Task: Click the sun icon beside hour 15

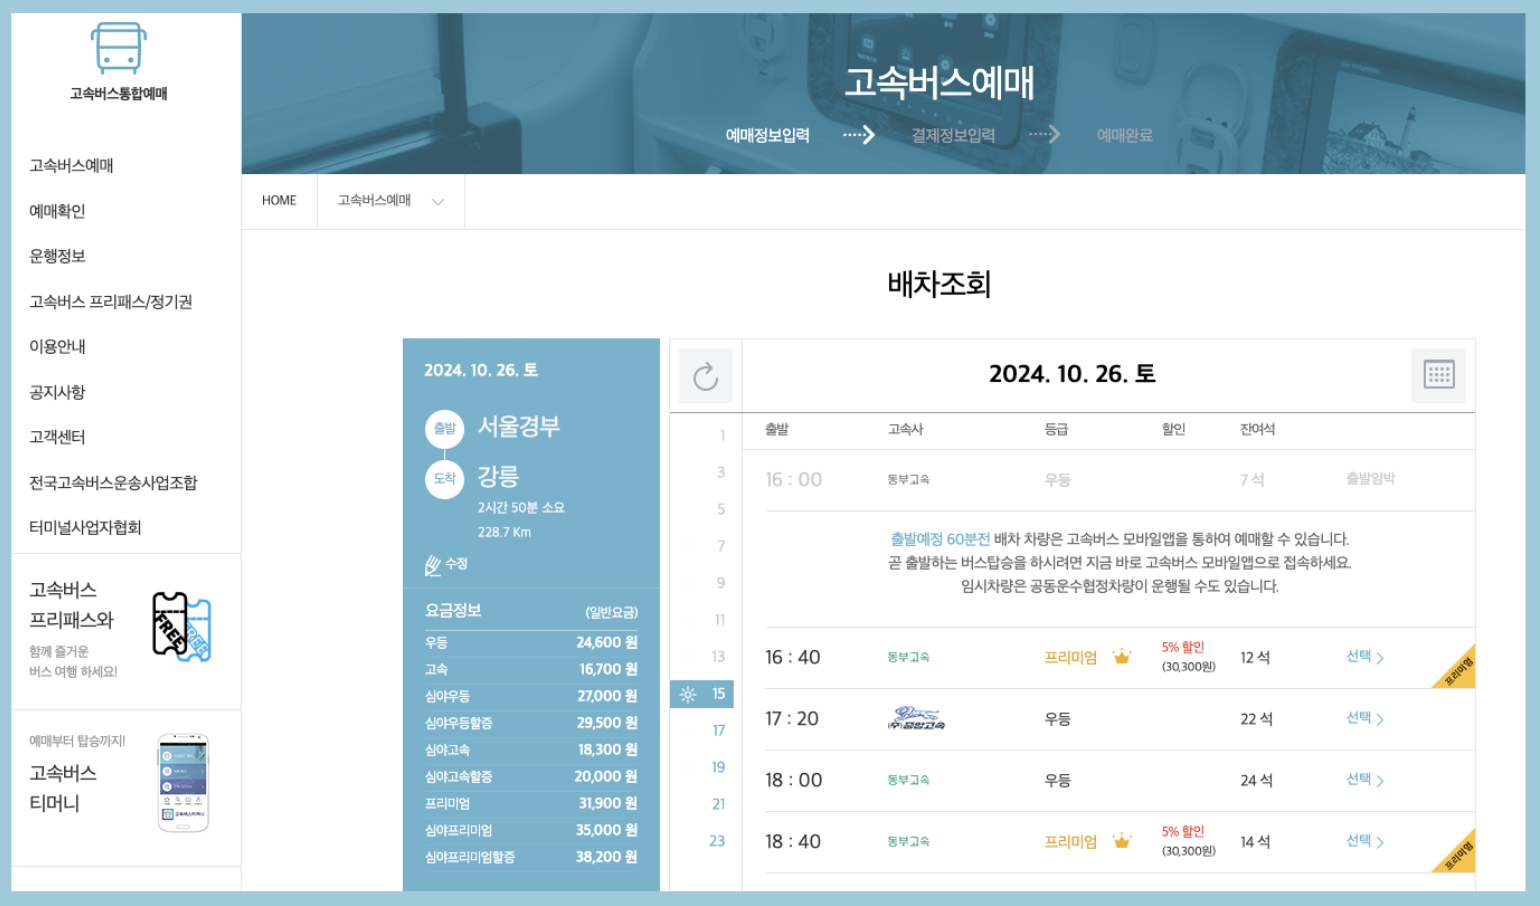Action: coord(686,693)
